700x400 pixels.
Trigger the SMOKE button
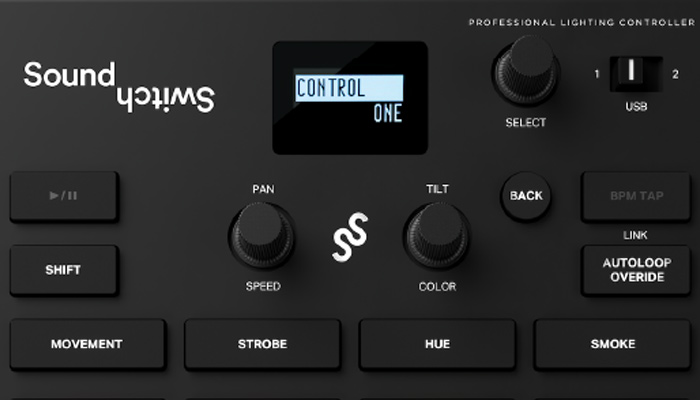[x=612, y=344]
